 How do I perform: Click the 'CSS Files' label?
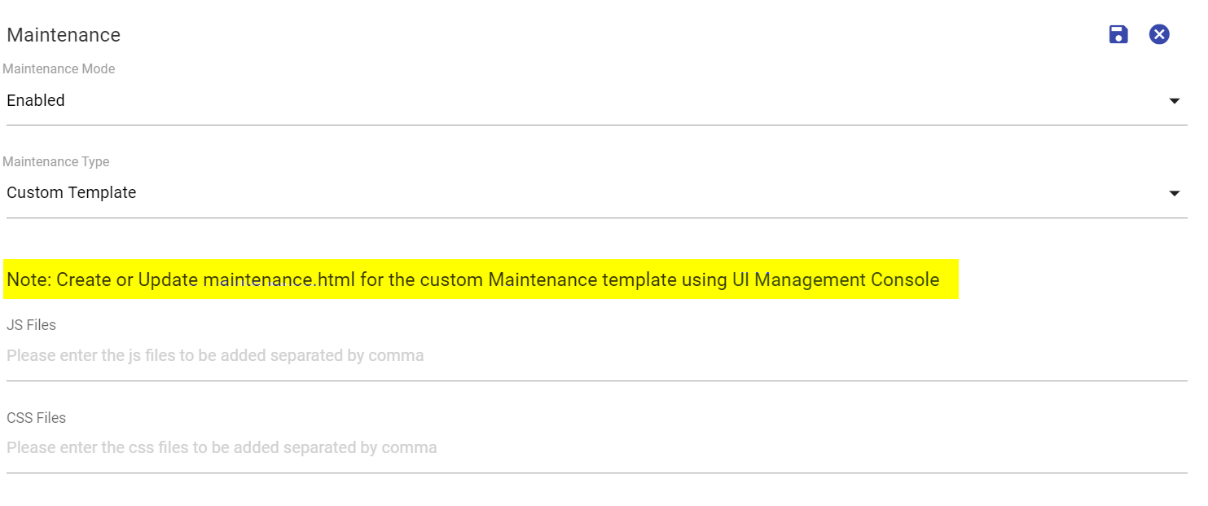pos(36,418)
